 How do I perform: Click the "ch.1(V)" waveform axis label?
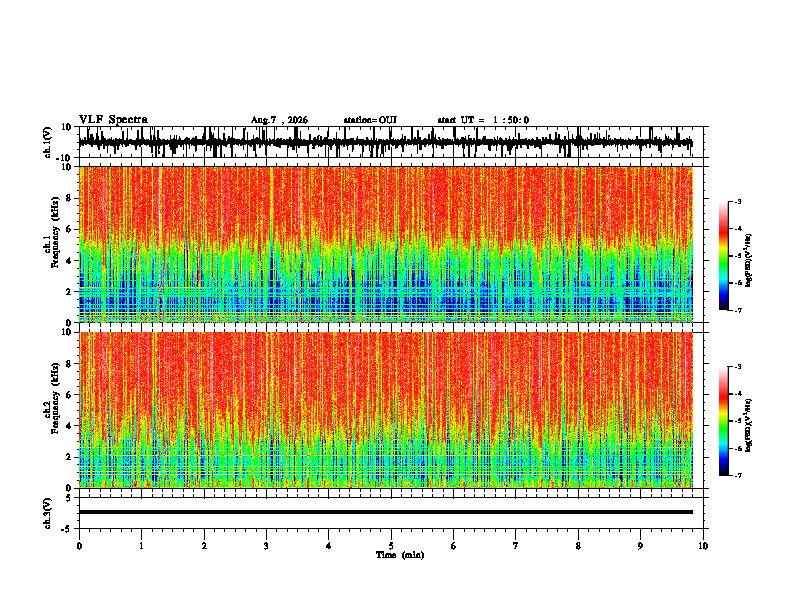(48, 142)
